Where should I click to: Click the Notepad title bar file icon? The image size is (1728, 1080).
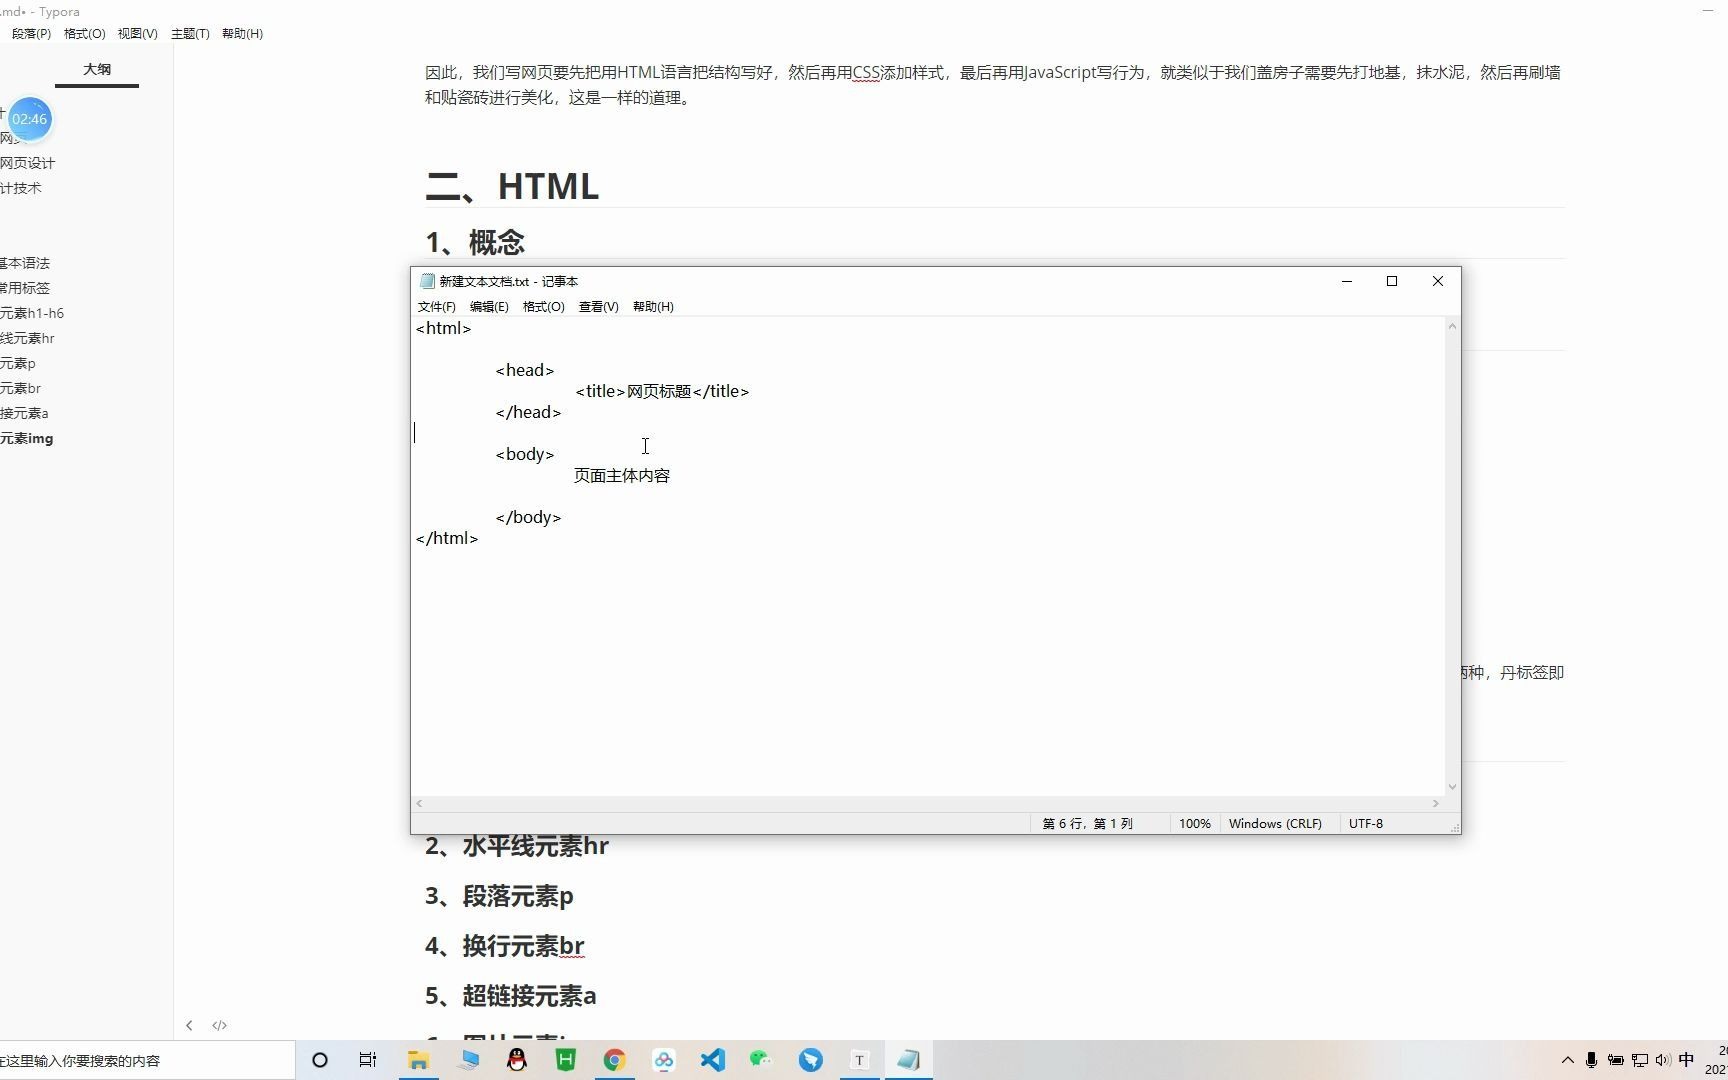point(427,281)
